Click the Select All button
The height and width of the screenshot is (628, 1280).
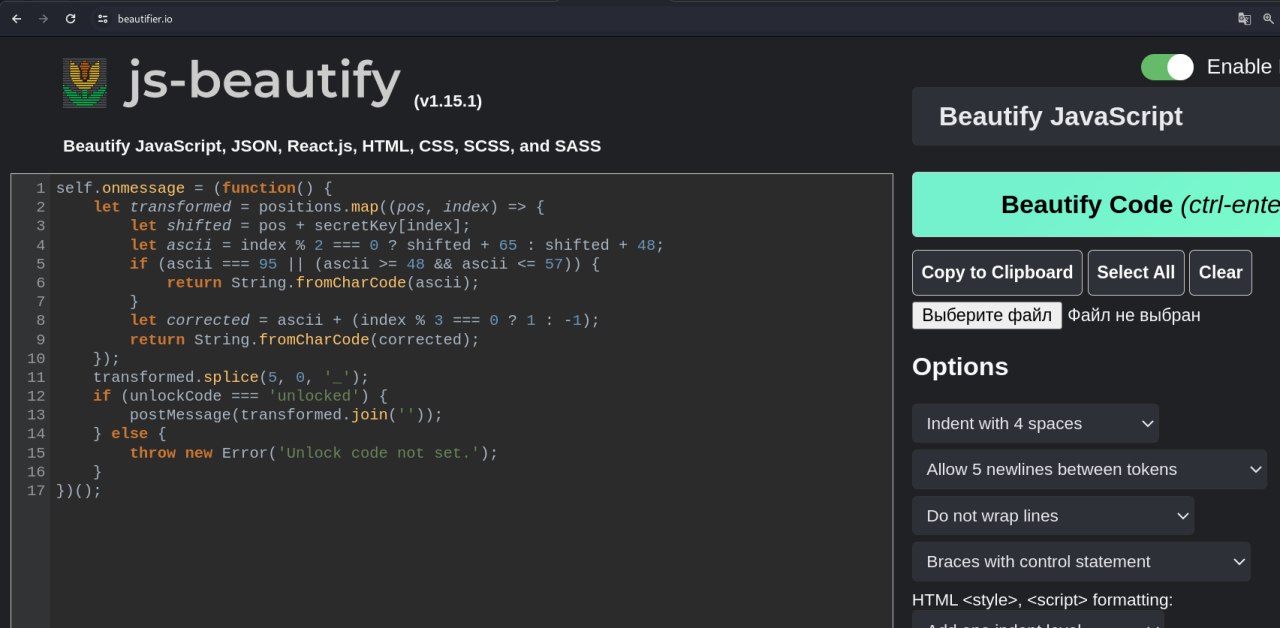(x=1136, y=272)
